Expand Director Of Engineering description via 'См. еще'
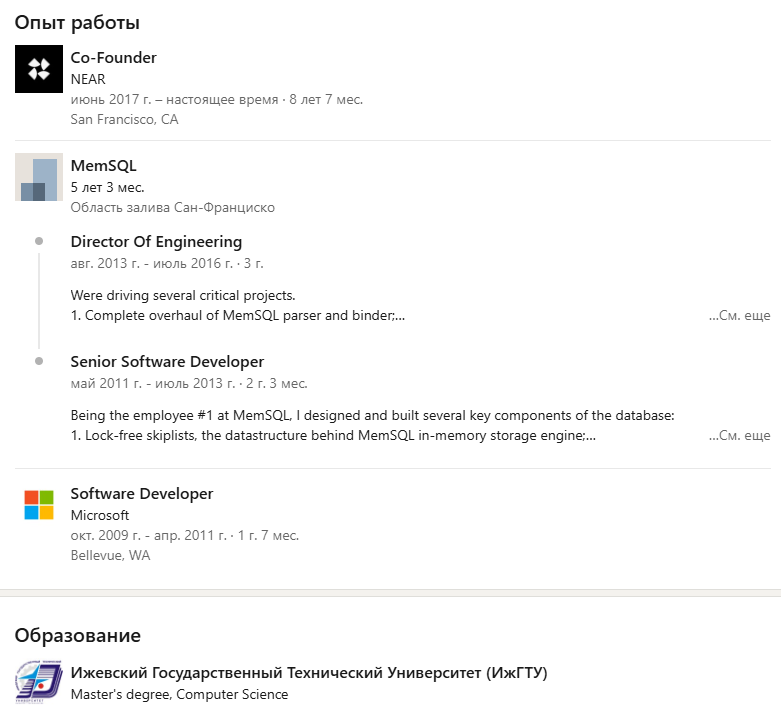The height and width of the screenshot is (719, 781). point(740,315)
